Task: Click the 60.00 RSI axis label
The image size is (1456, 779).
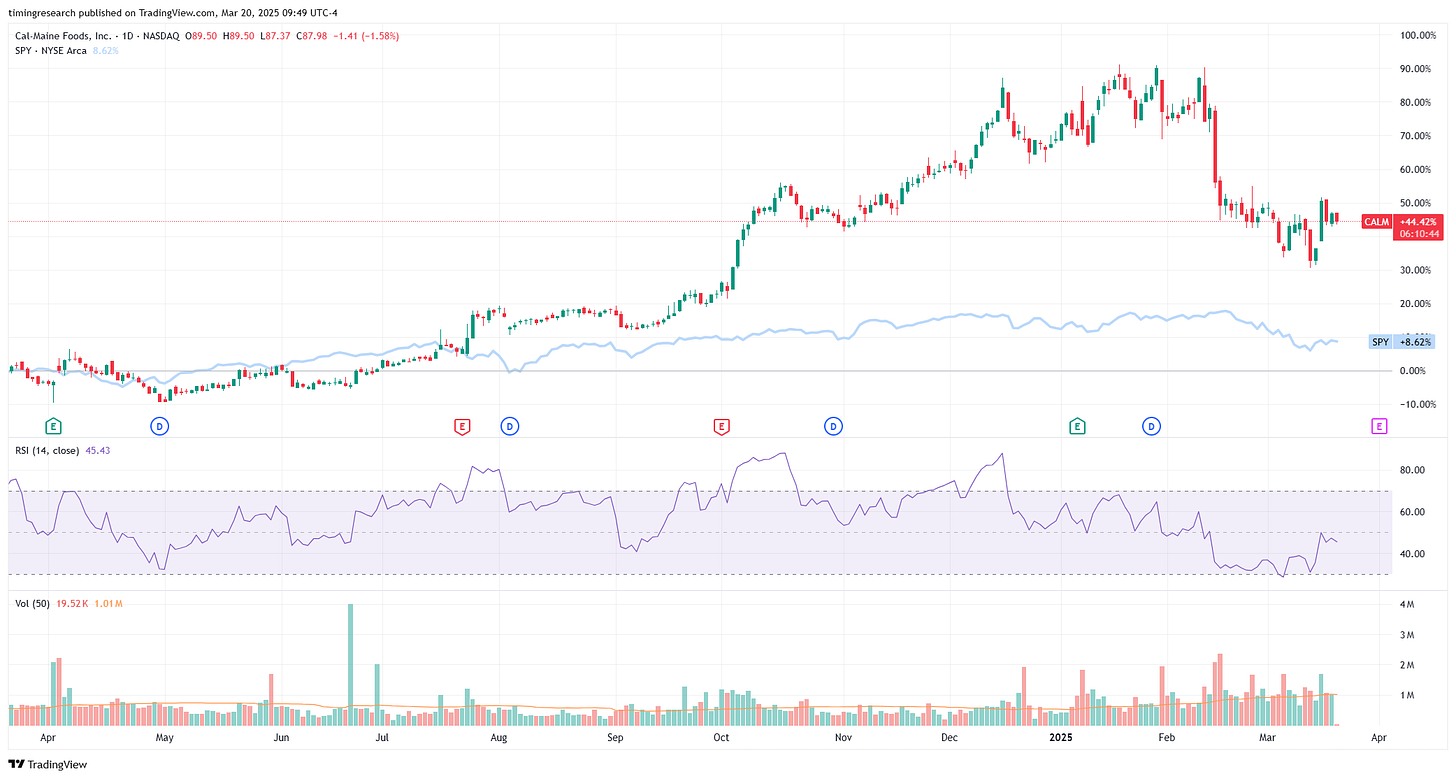Action: pyautogui.click(x=1412, y=512)
